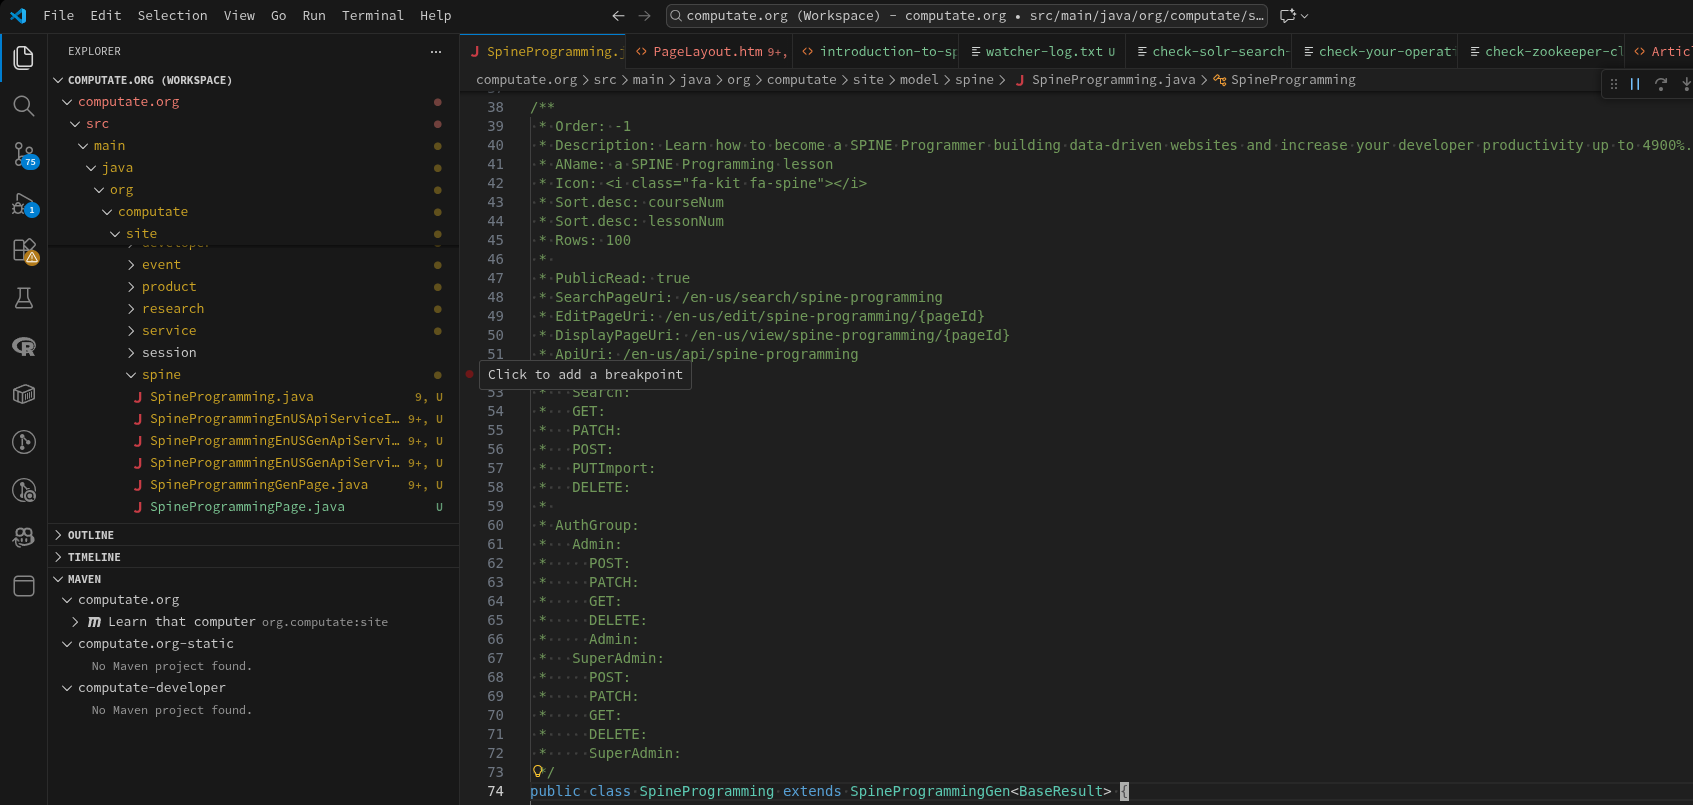The width and height of the screenshot is (1693, 805).
Task: Collapse the computate.org root folder
Action: click(x=67, y=102)
